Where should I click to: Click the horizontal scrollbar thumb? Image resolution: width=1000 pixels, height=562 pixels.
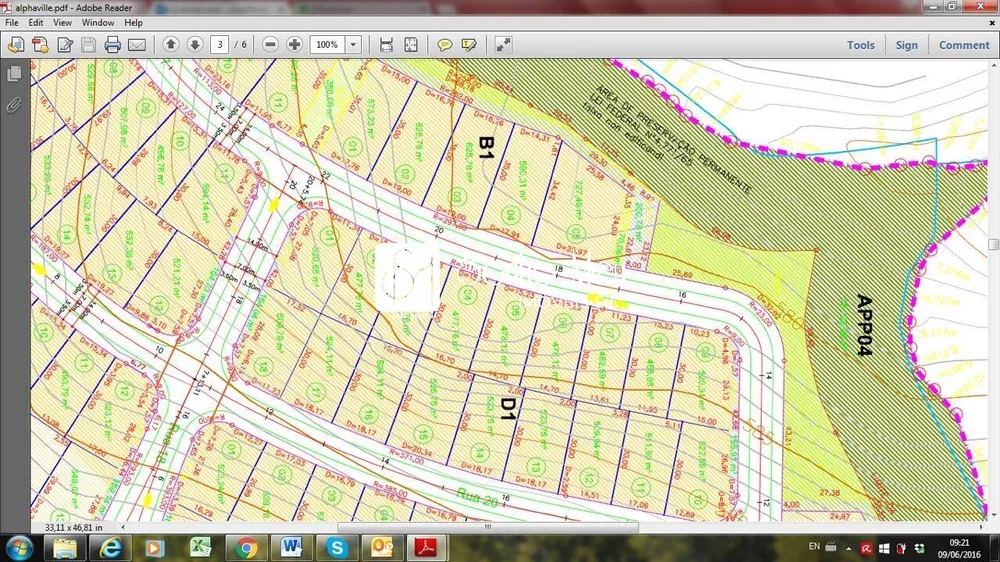coord(488,528)
